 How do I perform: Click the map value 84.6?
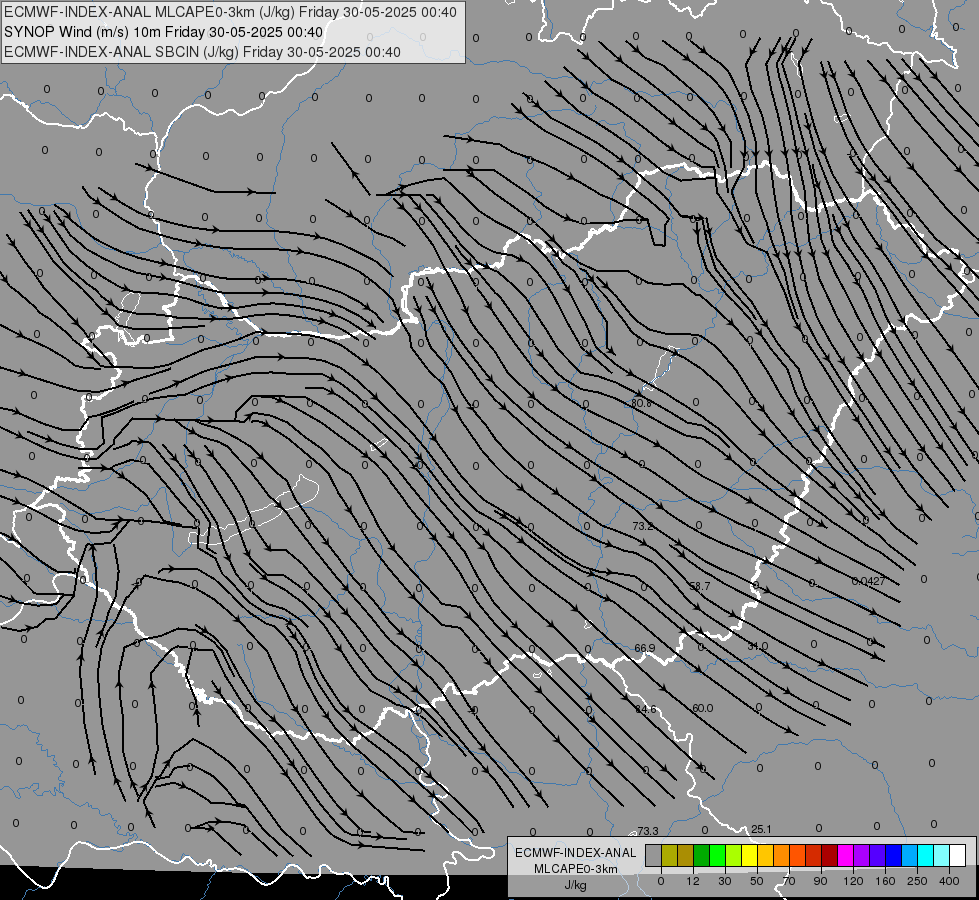(x=646, y=710)
